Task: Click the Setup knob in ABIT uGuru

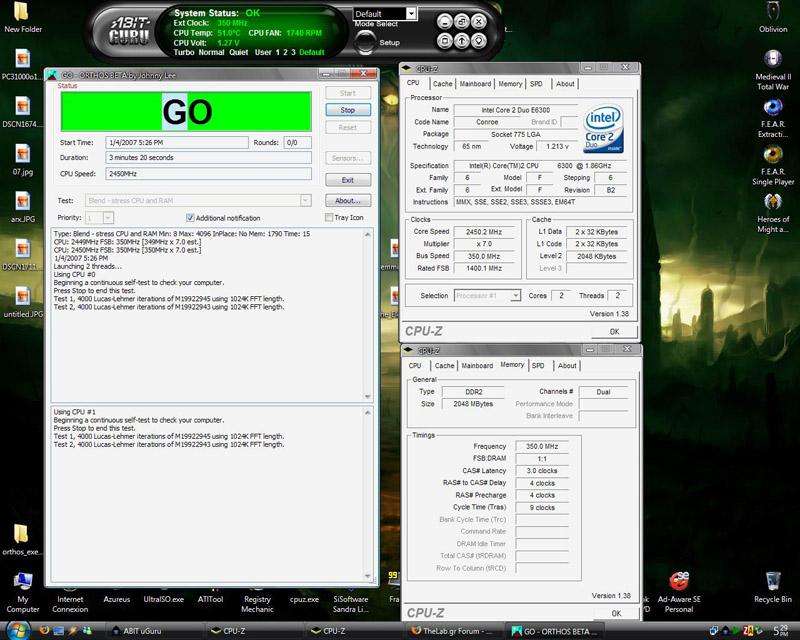Action: point(365,42)
